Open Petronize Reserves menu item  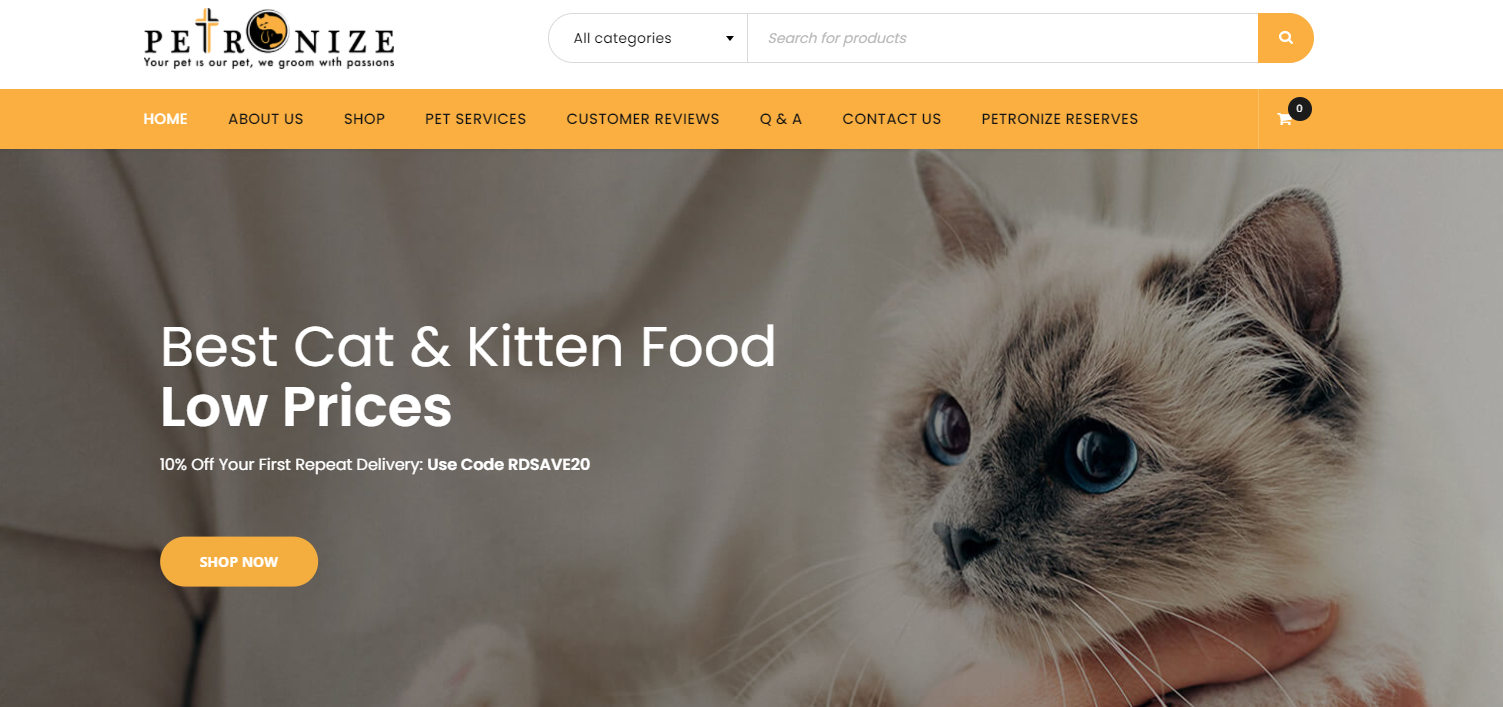pyautogui.click(x=1060, y=119)
